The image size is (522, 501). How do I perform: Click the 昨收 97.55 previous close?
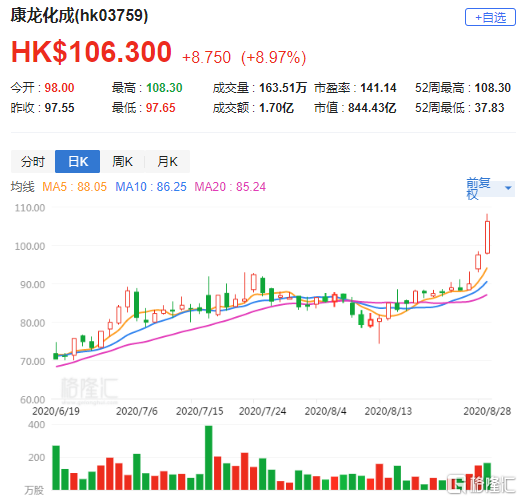pos(42,108)
